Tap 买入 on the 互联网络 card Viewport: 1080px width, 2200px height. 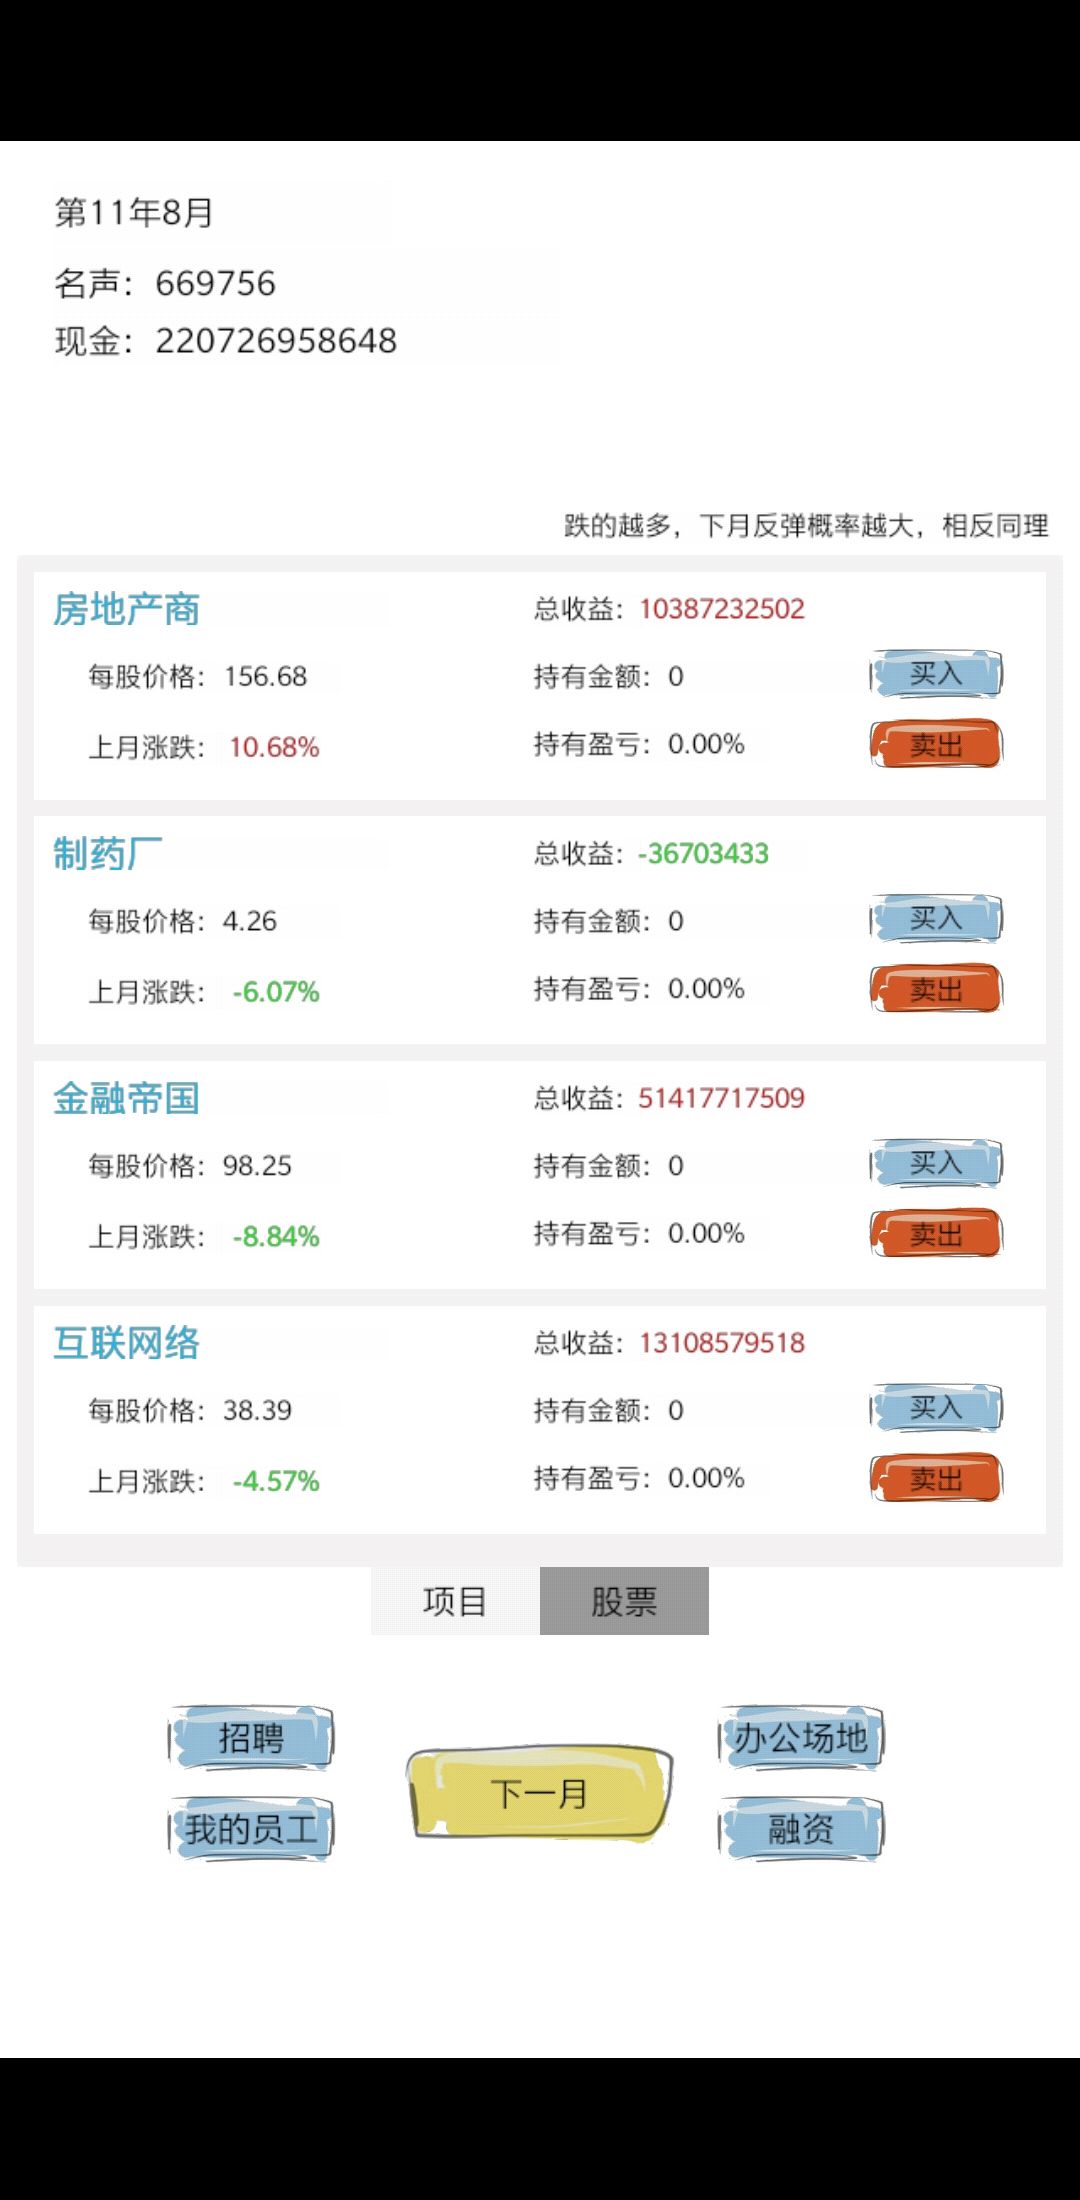936,1409
